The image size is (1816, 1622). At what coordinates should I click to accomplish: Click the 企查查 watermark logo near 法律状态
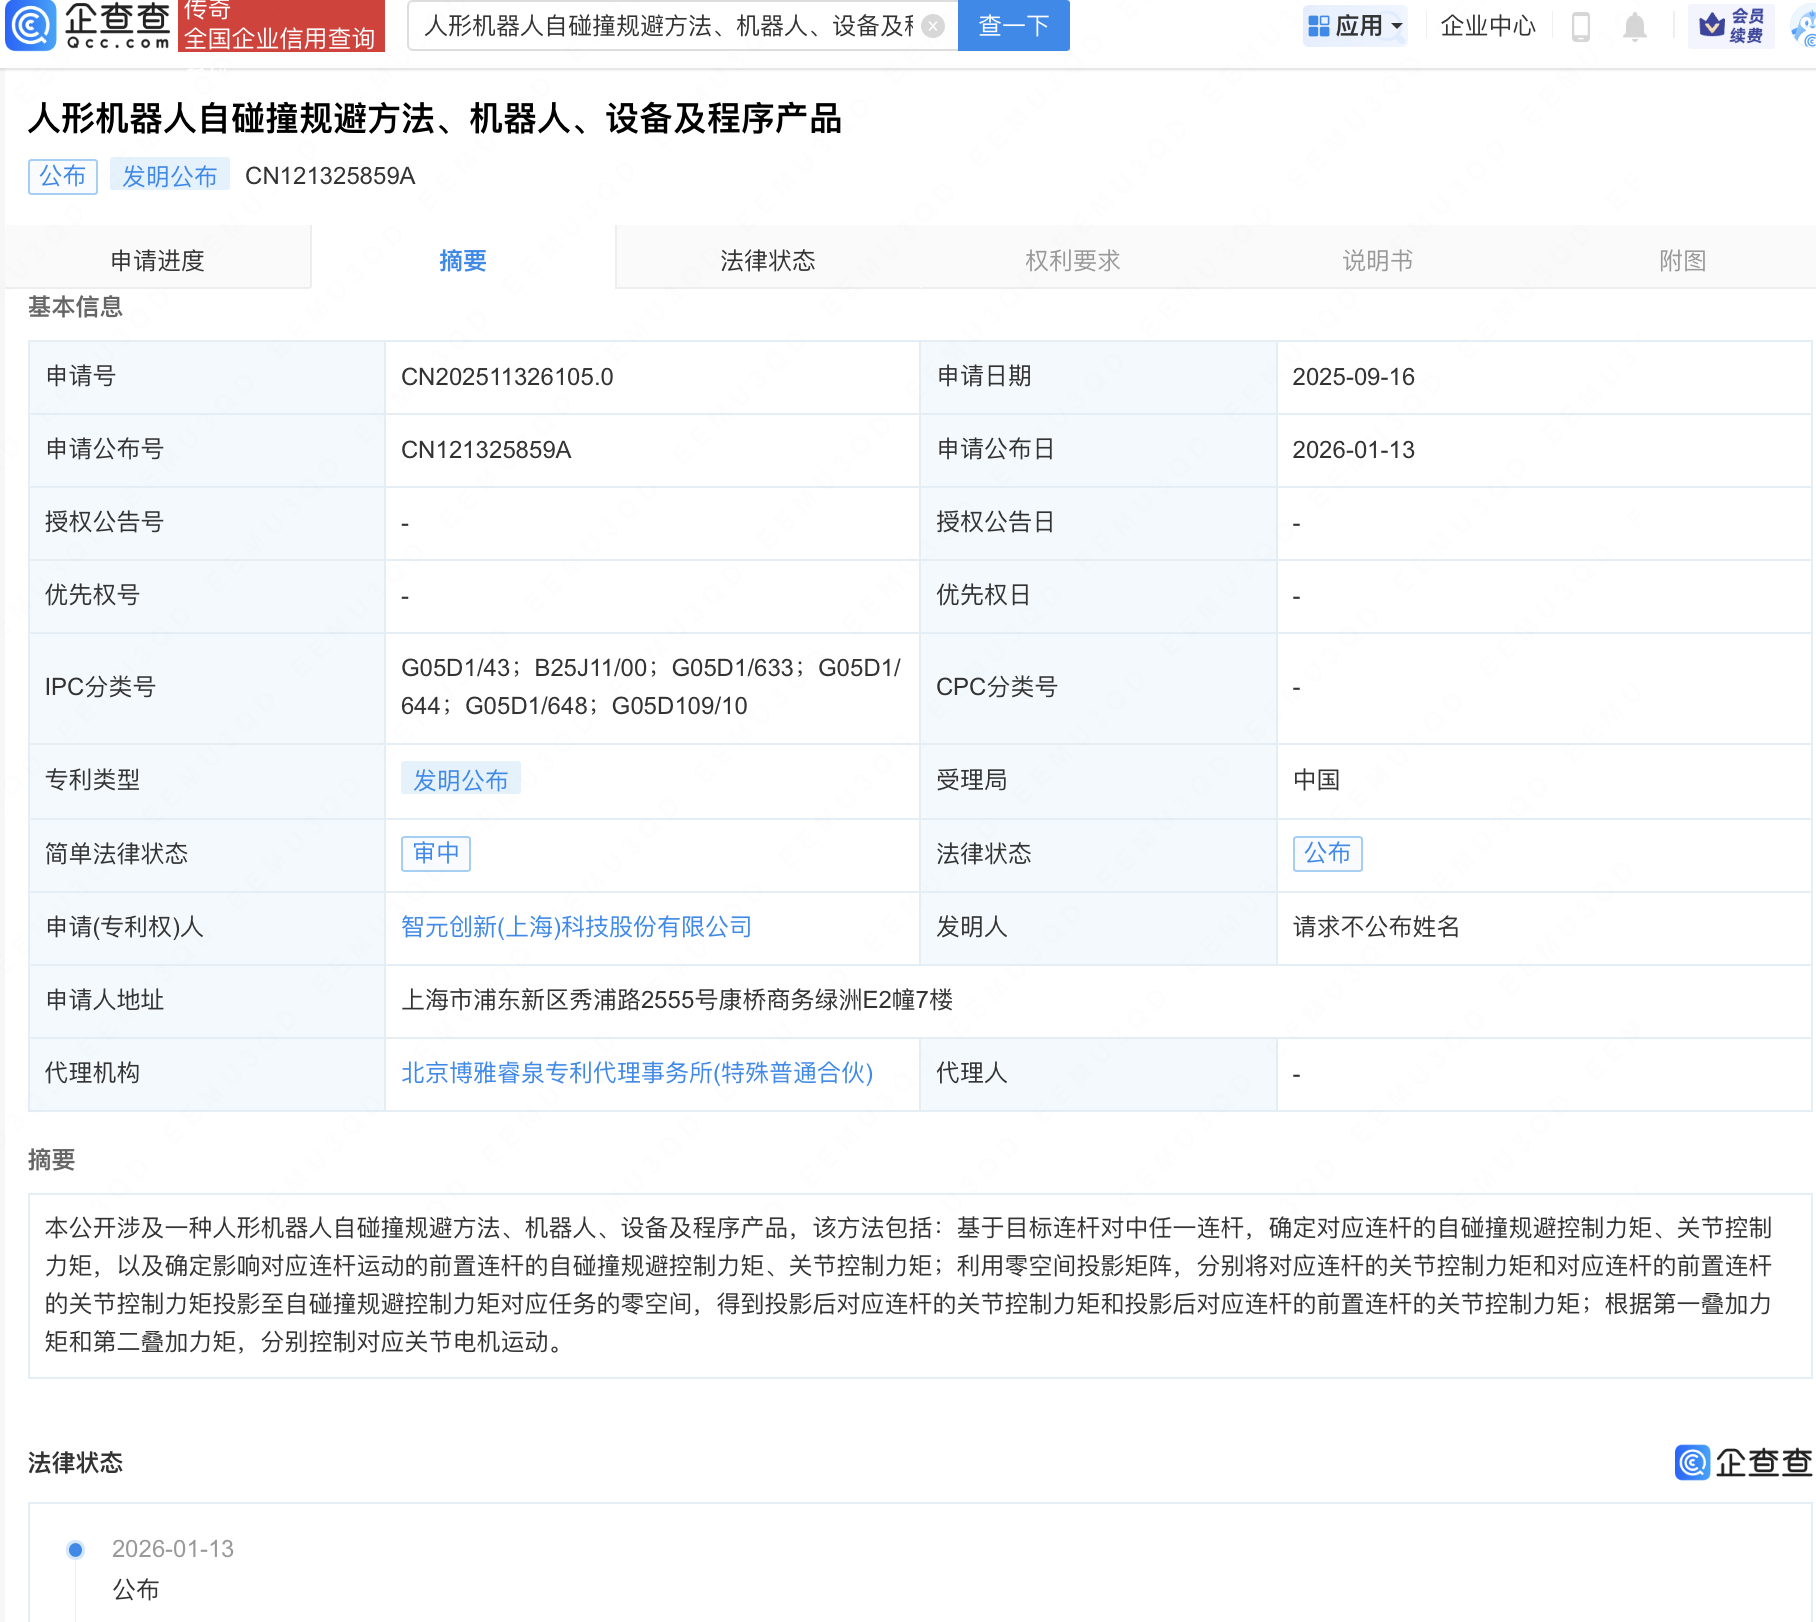pyautogui.click(x=1743, y=1462)
